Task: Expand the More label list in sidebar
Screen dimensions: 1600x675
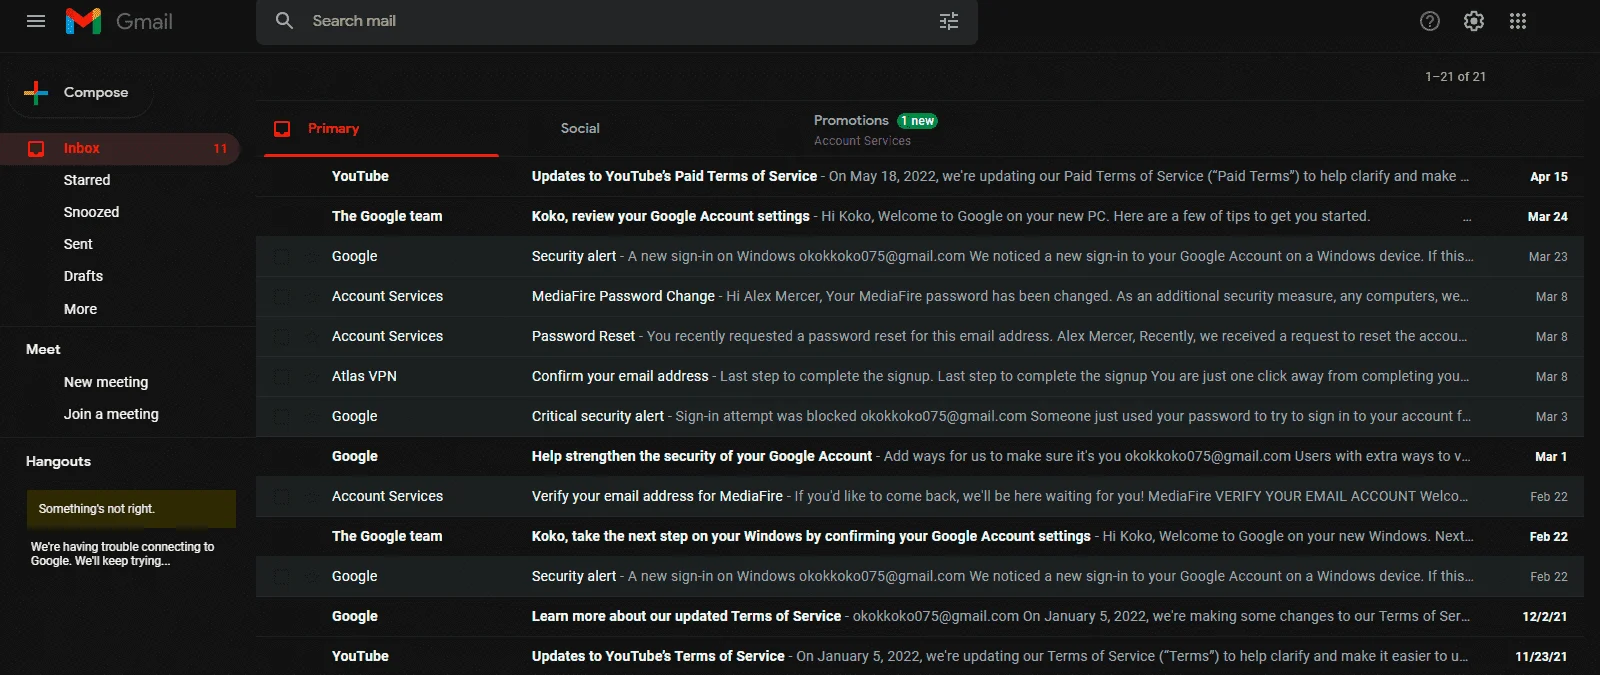Action: pyautogui.click(x=80, y=309)
